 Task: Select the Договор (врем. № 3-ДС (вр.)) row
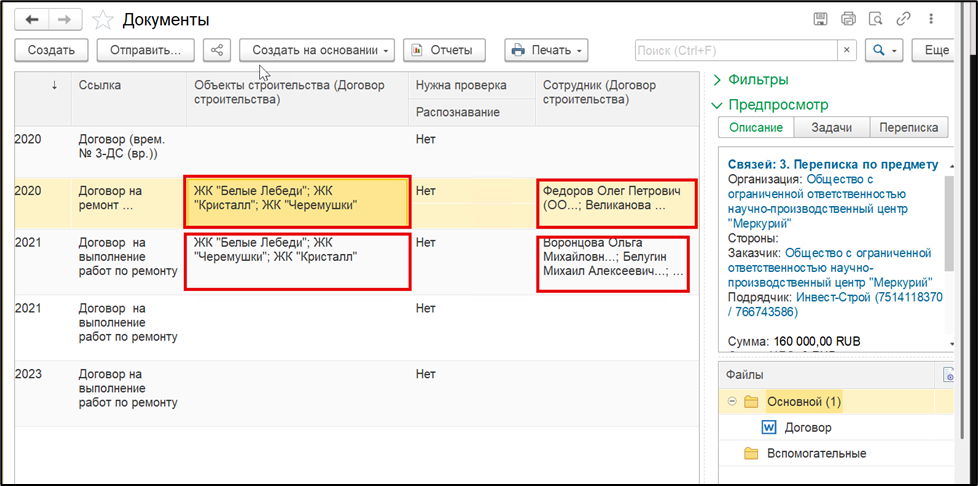click(356, 152)
